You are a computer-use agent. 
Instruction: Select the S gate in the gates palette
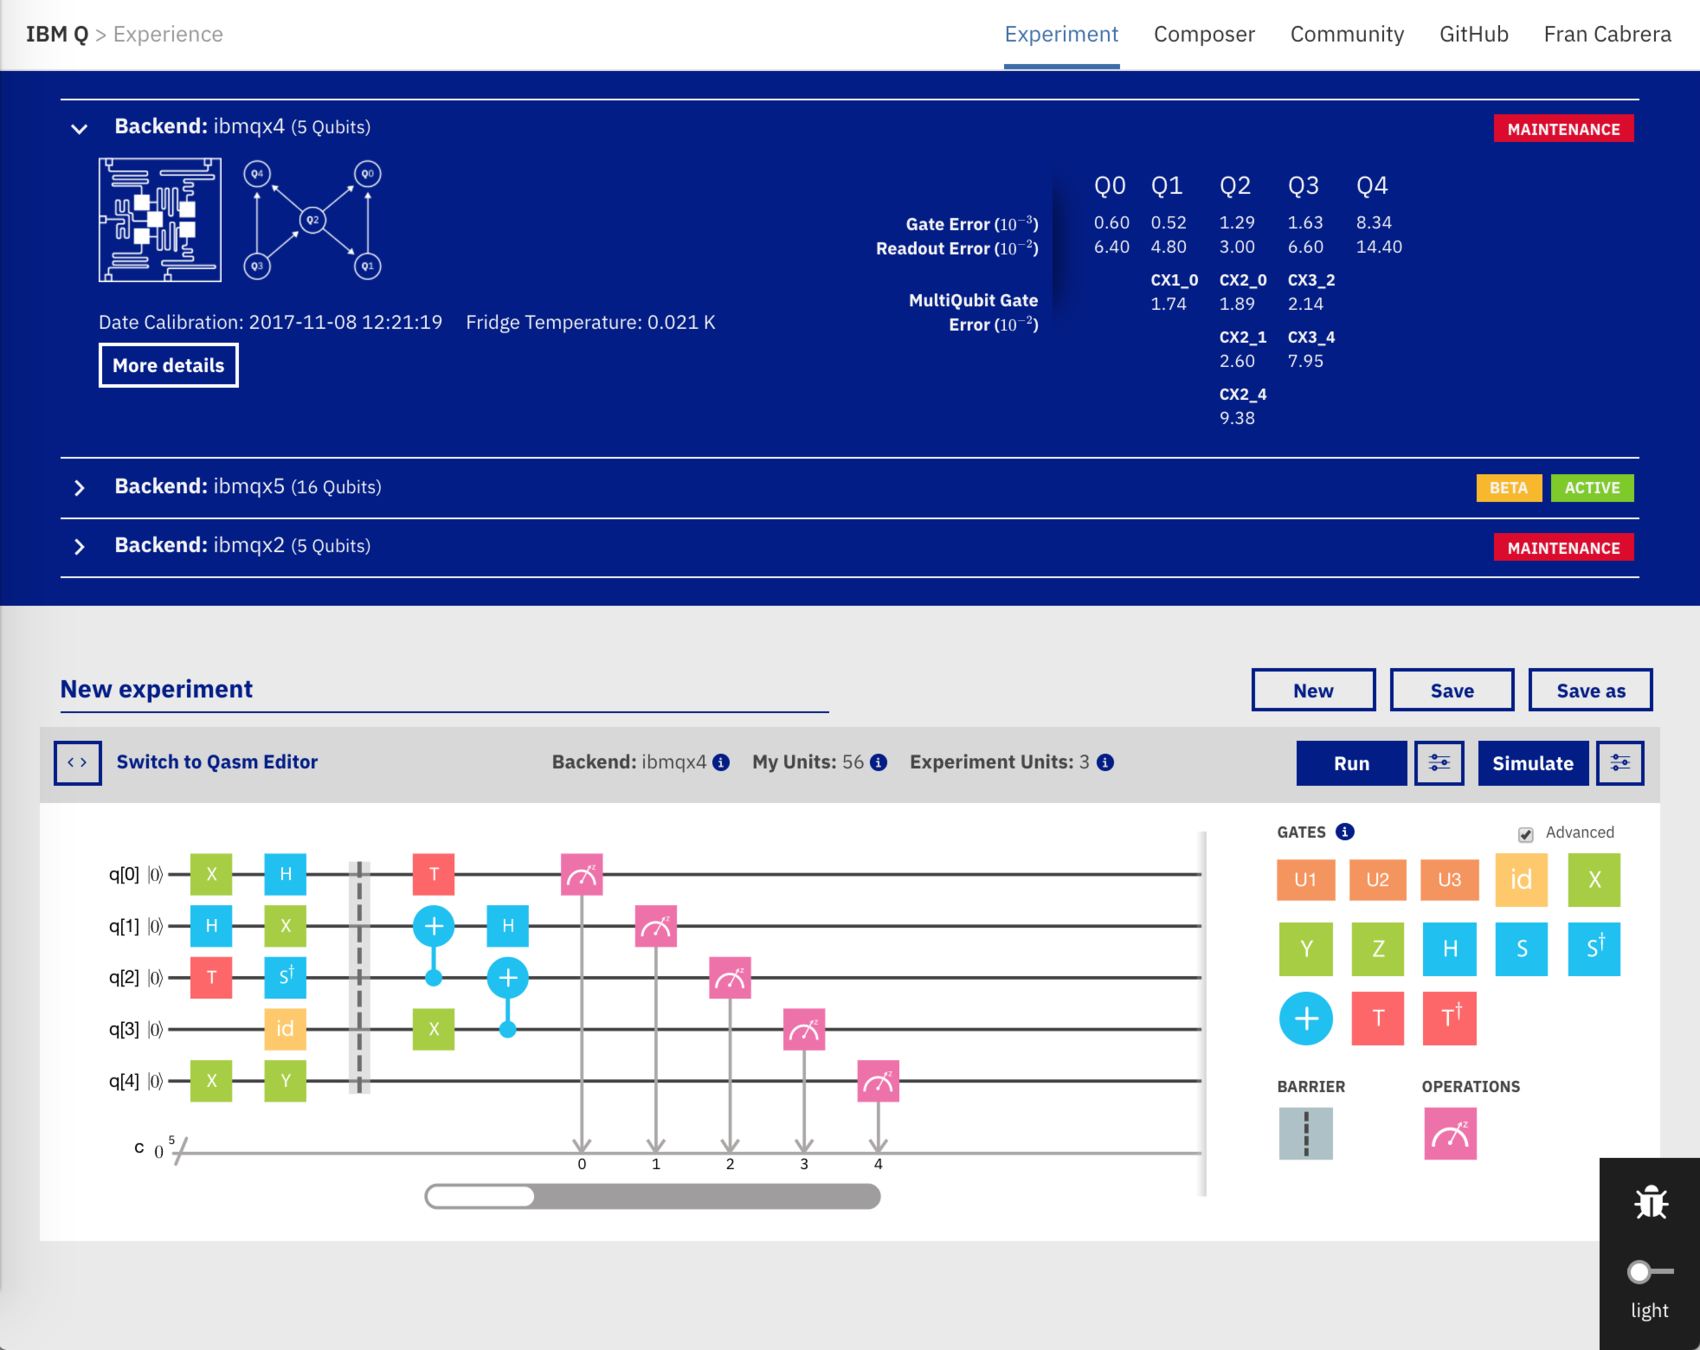(x=1522, y=949)
